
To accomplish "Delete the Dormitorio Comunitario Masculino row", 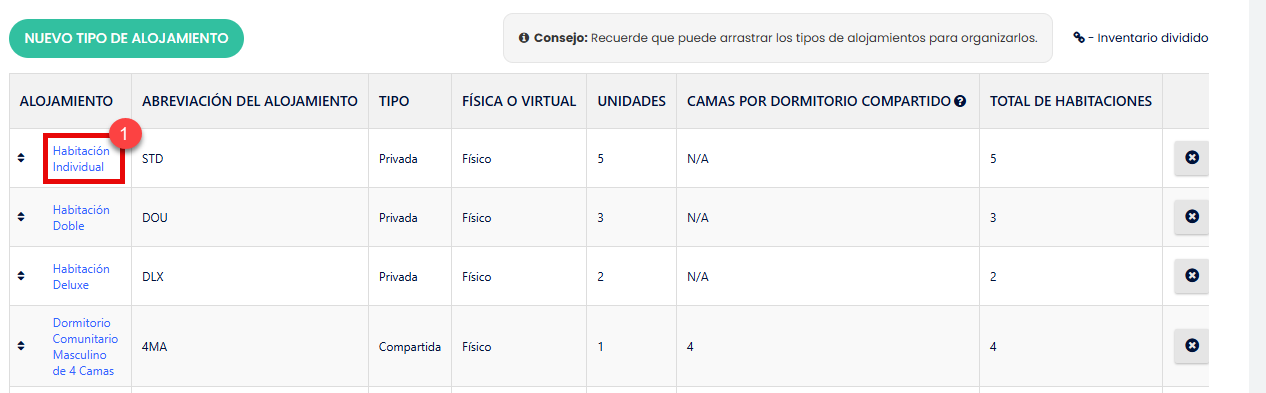I will 1191,346.
